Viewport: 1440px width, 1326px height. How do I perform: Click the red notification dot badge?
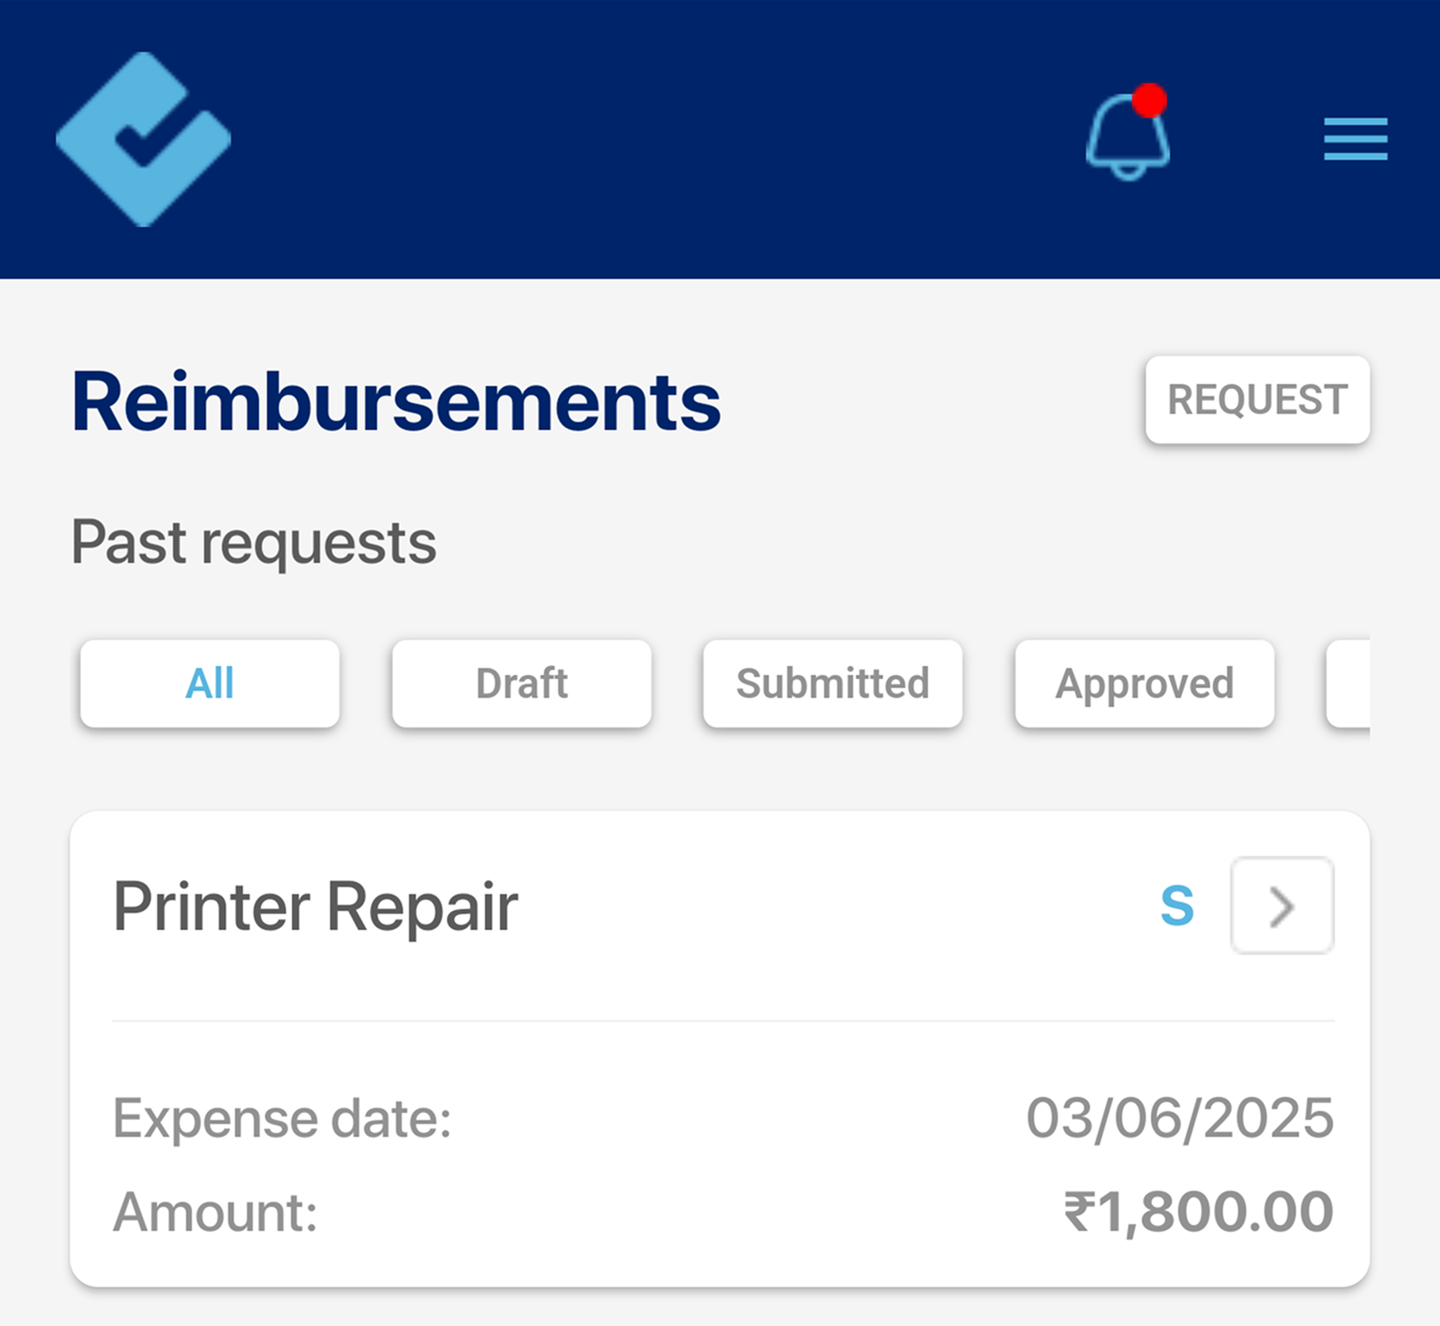click(x=1150, y=101)
